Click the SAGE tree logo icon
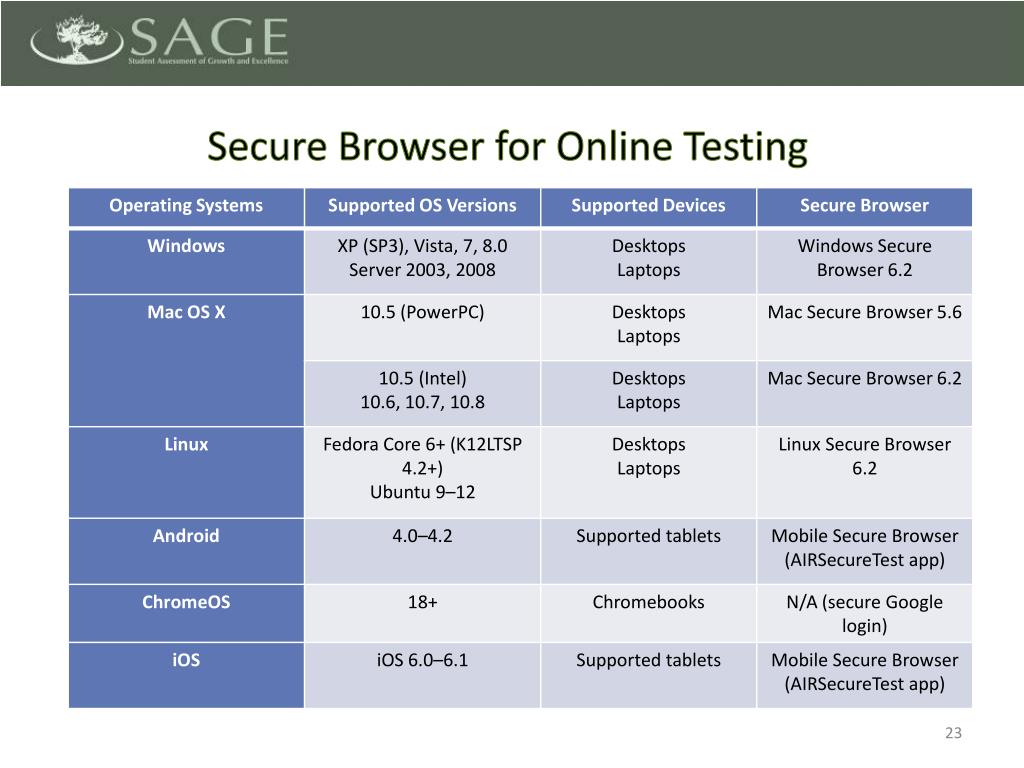Viewport: 1024px width, 768px height. [77, 39]
